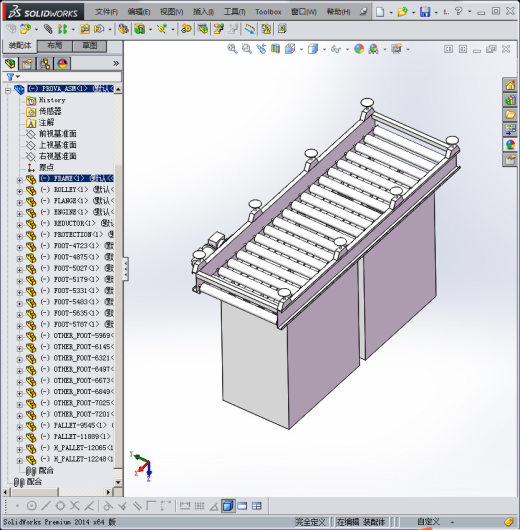
Task: Click the ConfigurationManager tab icon
Action: (45, 64)
